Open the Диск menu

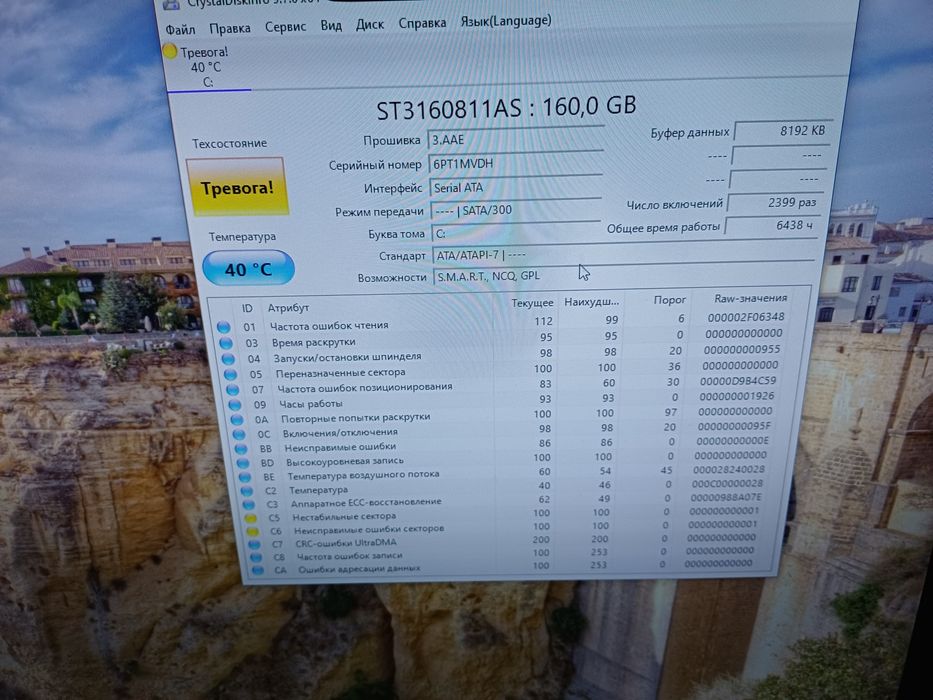[370, 24]
